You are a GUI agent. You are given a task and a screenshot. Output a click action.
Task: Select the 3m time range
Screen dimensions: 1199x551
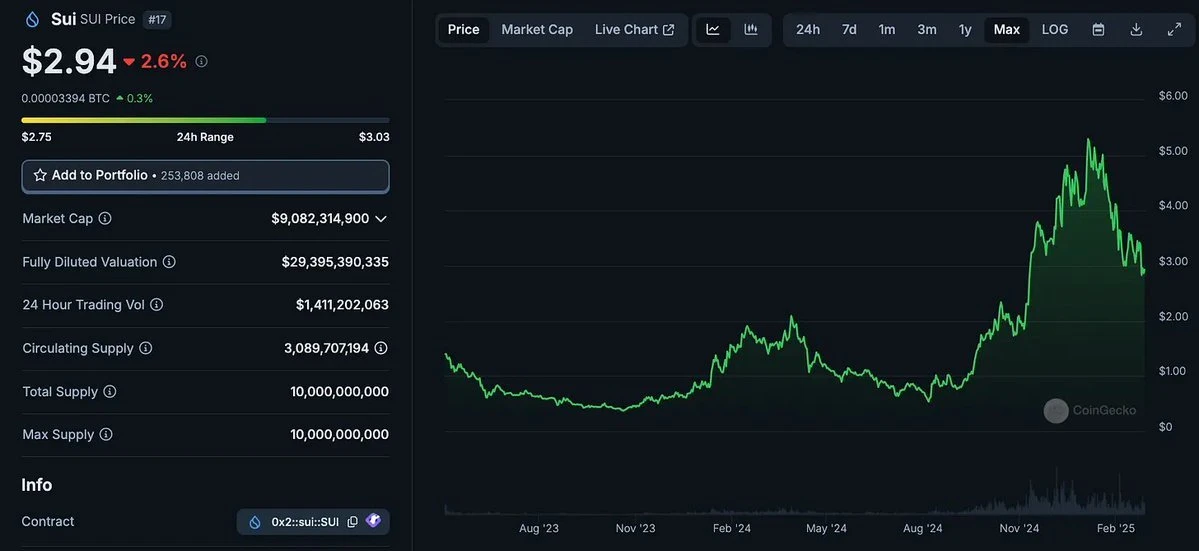tap(927, 30)
